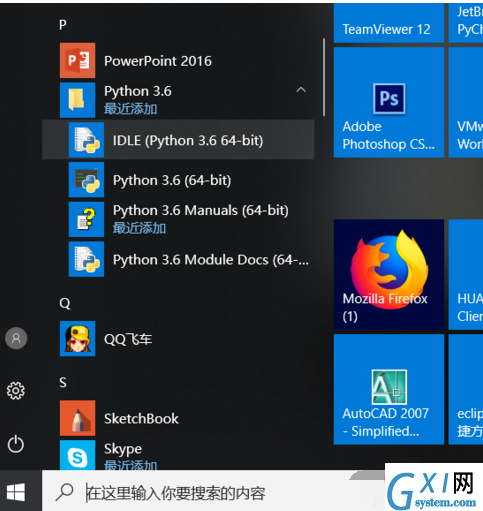Open Python 3.6 Module Docs icon
Image resolution: width=483 pixels, height=511 pixels.
tap(86, 259)
